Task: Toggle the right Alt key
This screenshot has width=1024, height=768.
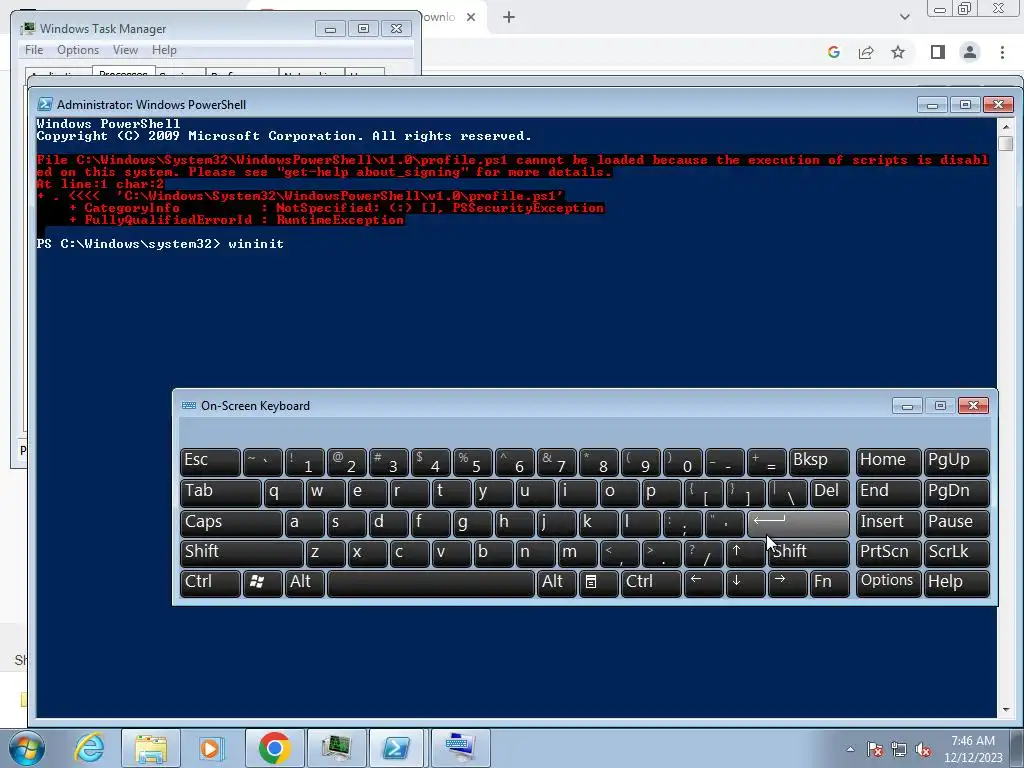Action: click(556, 583)
